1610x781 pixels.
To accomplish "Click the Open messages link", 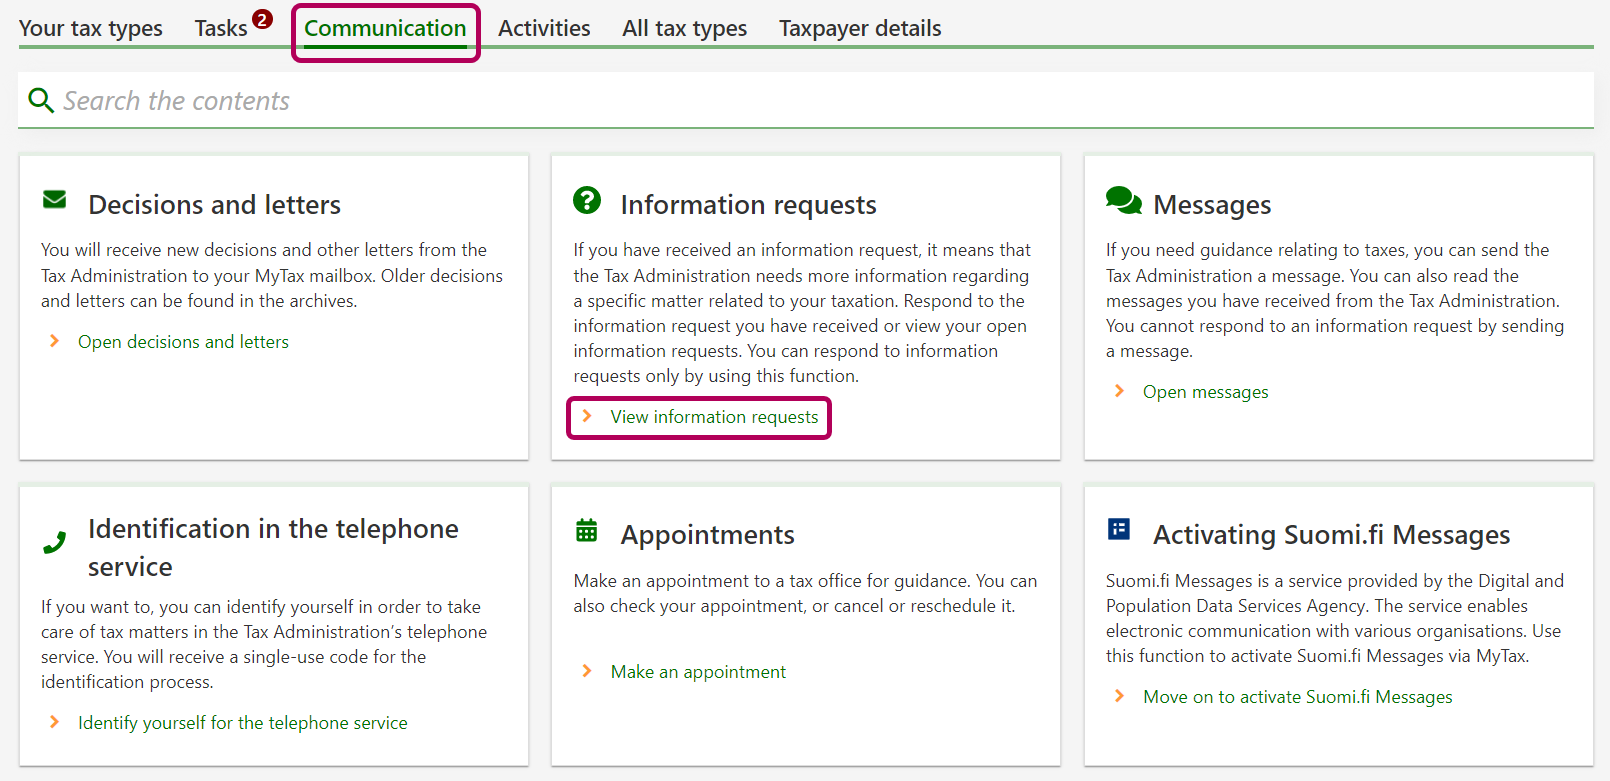I will coord(1205,392).
